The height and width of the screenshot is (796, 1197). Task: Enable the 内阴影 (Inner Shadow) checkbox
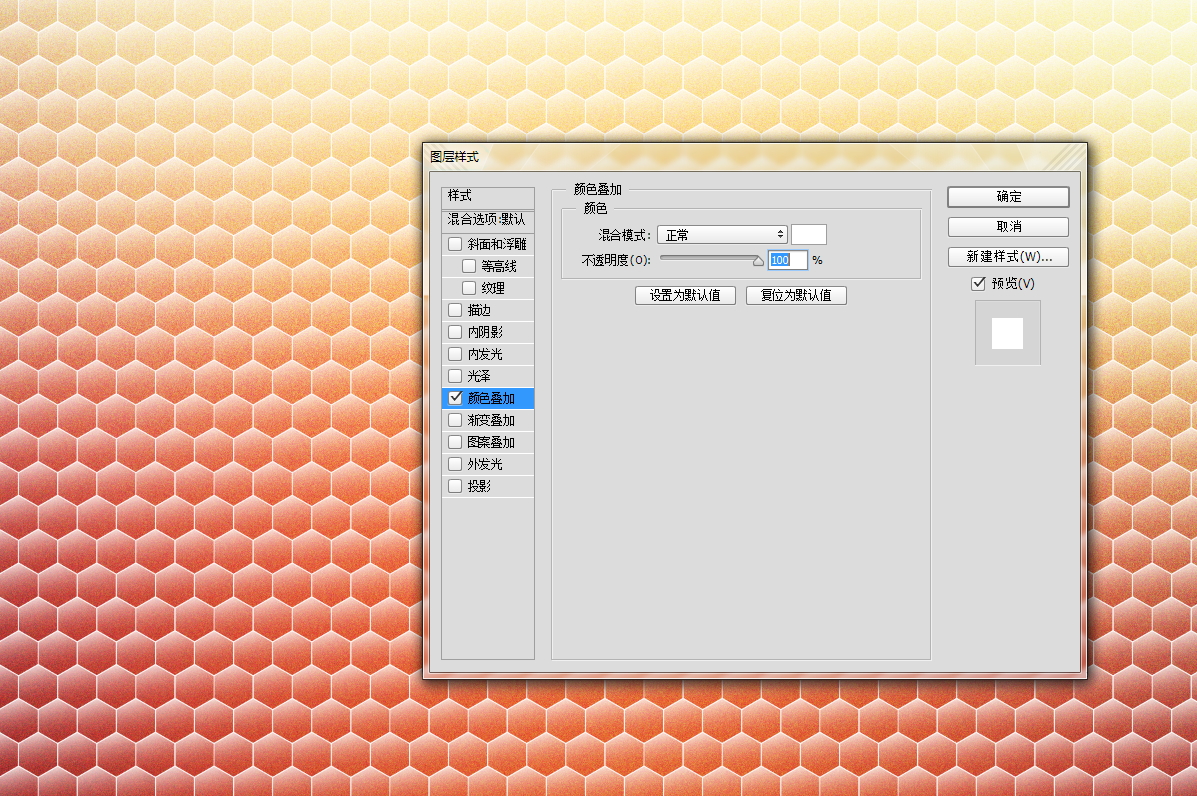point(453,331)
